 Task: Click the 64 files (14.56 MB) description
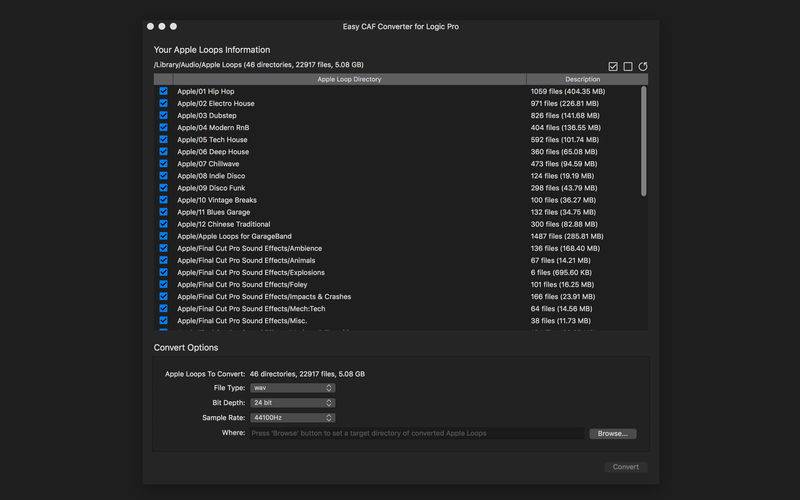click(561, 309)
